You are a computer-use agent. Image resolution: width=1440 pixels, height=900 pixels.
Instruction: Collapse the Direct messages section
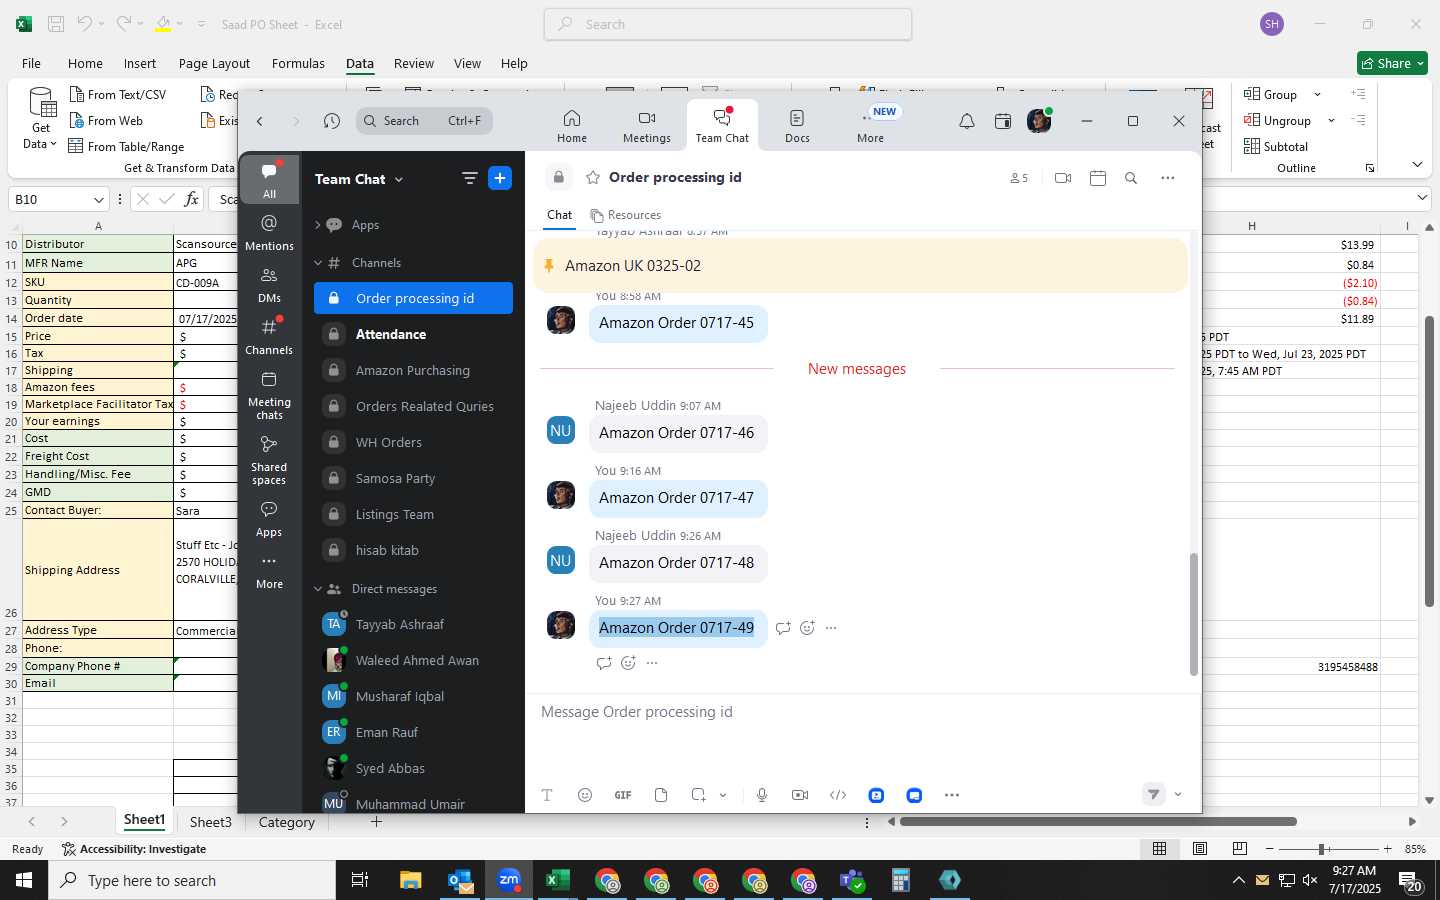point(318,589)
